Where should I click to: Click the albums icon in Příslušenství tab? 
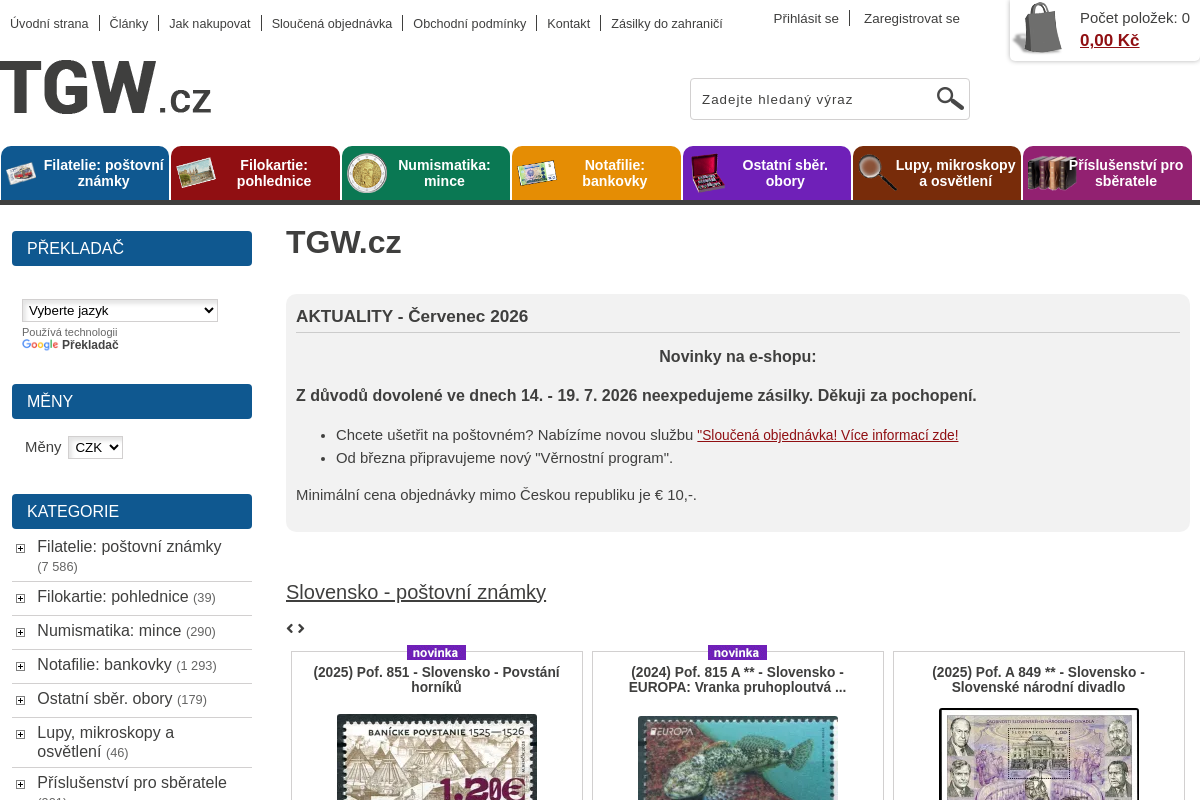1050,173
